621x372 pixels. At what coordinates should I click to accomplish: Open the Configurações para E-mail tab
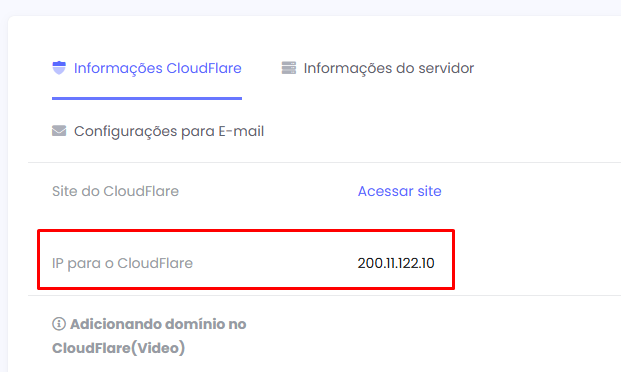(169, 131)
